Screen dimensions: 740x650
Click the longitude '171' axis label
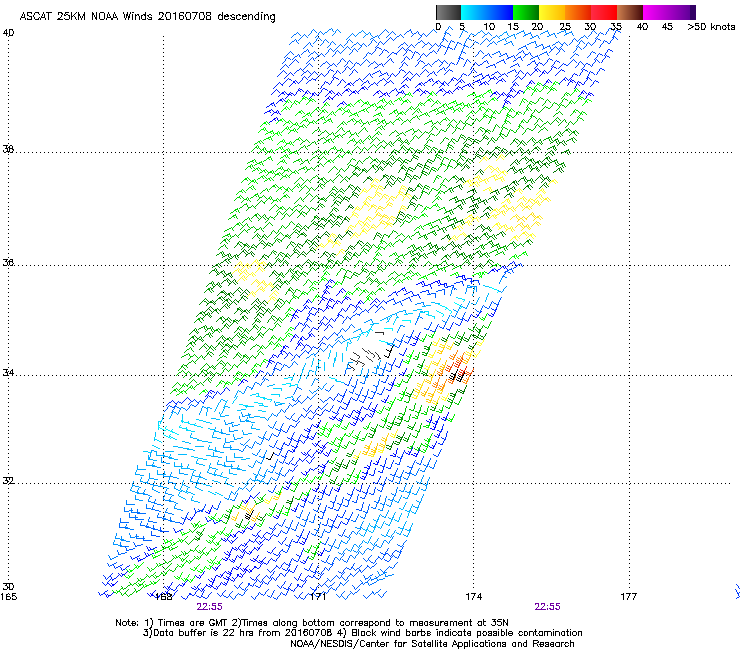coord(318,597)
